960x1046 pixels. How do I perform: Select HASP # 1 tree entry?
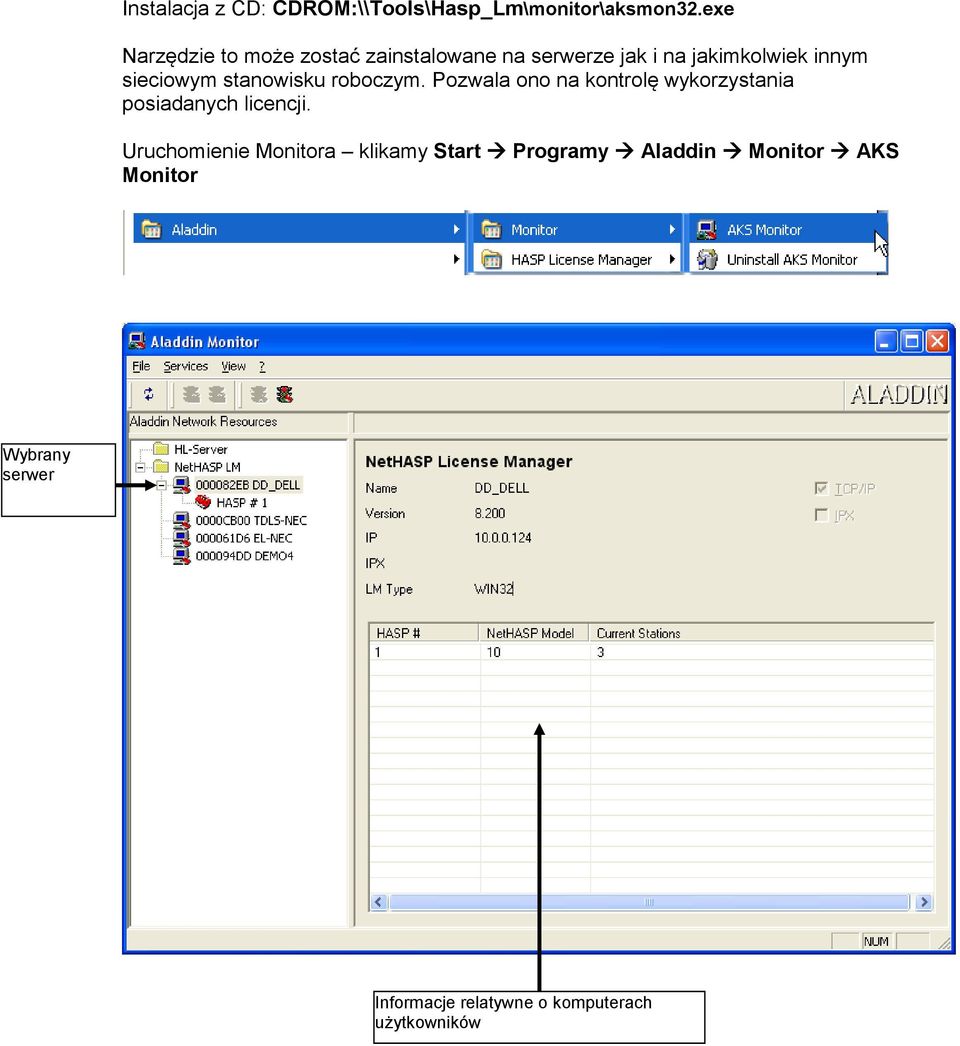(x=242, y=502)
